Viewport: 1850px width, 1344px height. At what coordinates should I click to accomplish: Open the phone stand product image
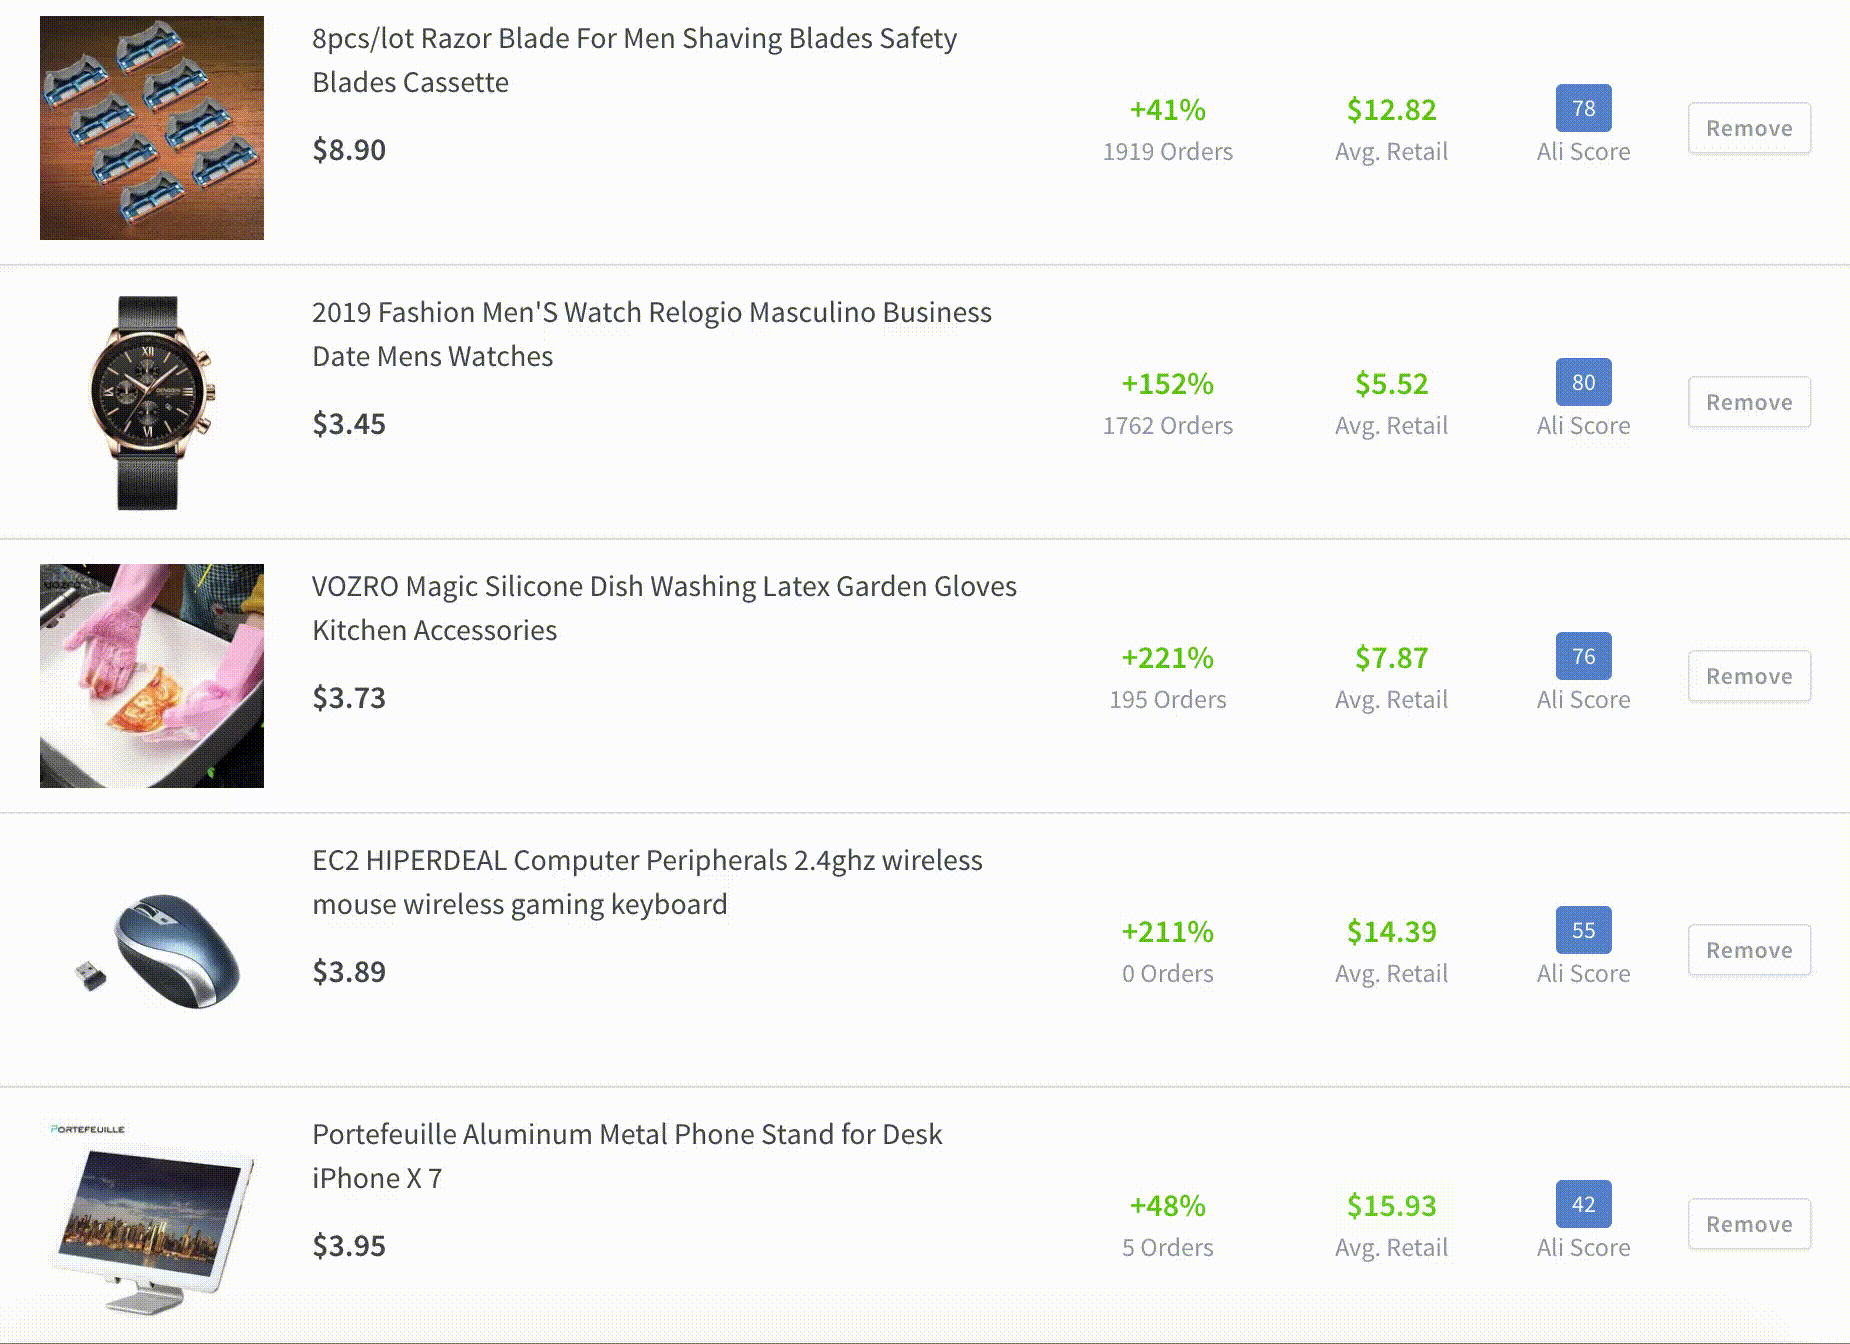[x=152, y=1224]
